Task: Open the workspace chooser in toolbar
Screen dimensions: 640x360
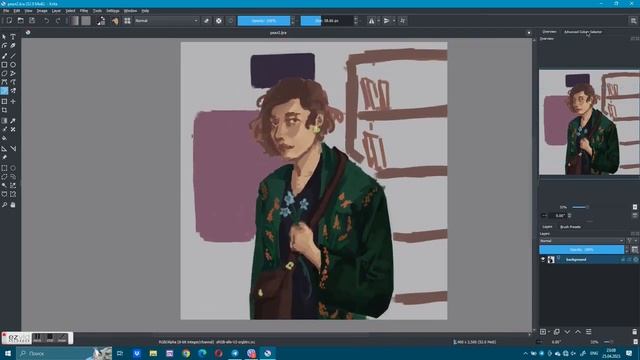Action: (633, 20)
